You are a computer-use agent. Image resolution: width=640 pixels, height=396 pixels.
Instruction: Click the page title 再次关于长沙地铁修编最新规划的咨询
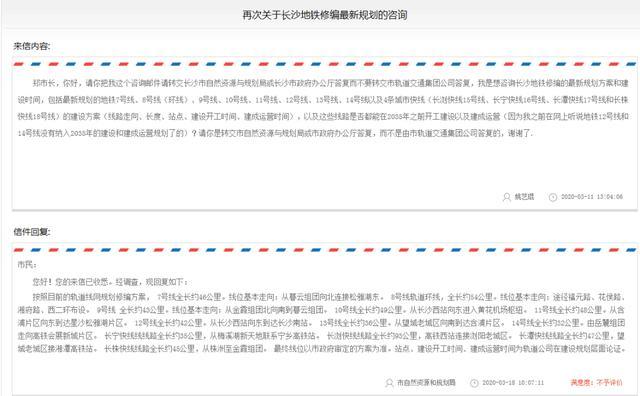click(x=325, y=15)
